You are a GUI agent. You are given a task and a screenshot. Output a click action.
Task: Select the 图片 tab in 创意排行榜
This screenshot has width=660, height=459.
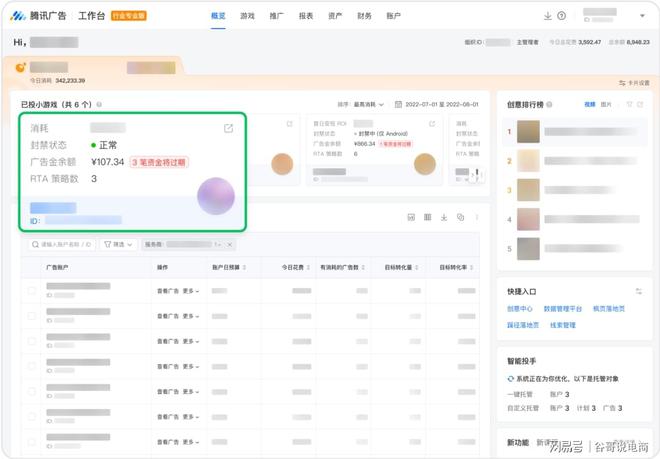606,104
